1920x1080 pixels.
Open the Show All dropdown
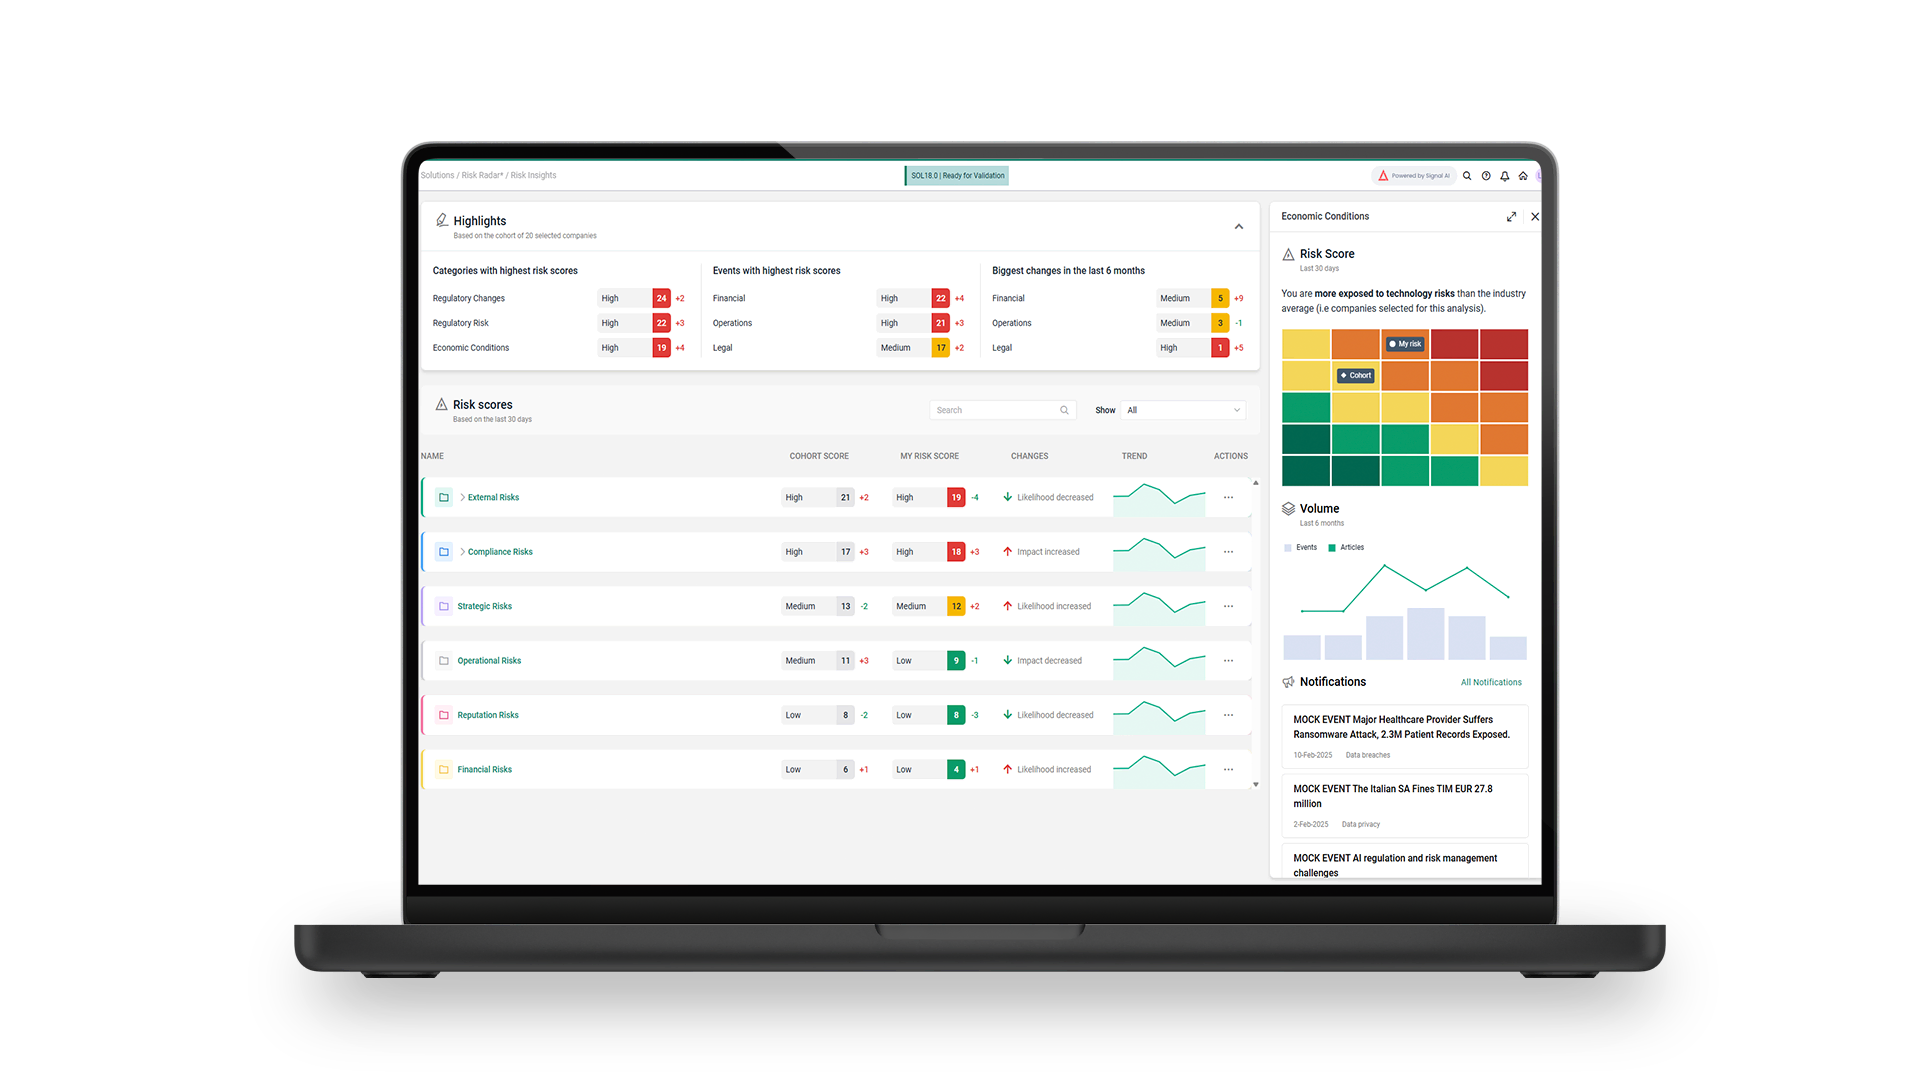1183,411
